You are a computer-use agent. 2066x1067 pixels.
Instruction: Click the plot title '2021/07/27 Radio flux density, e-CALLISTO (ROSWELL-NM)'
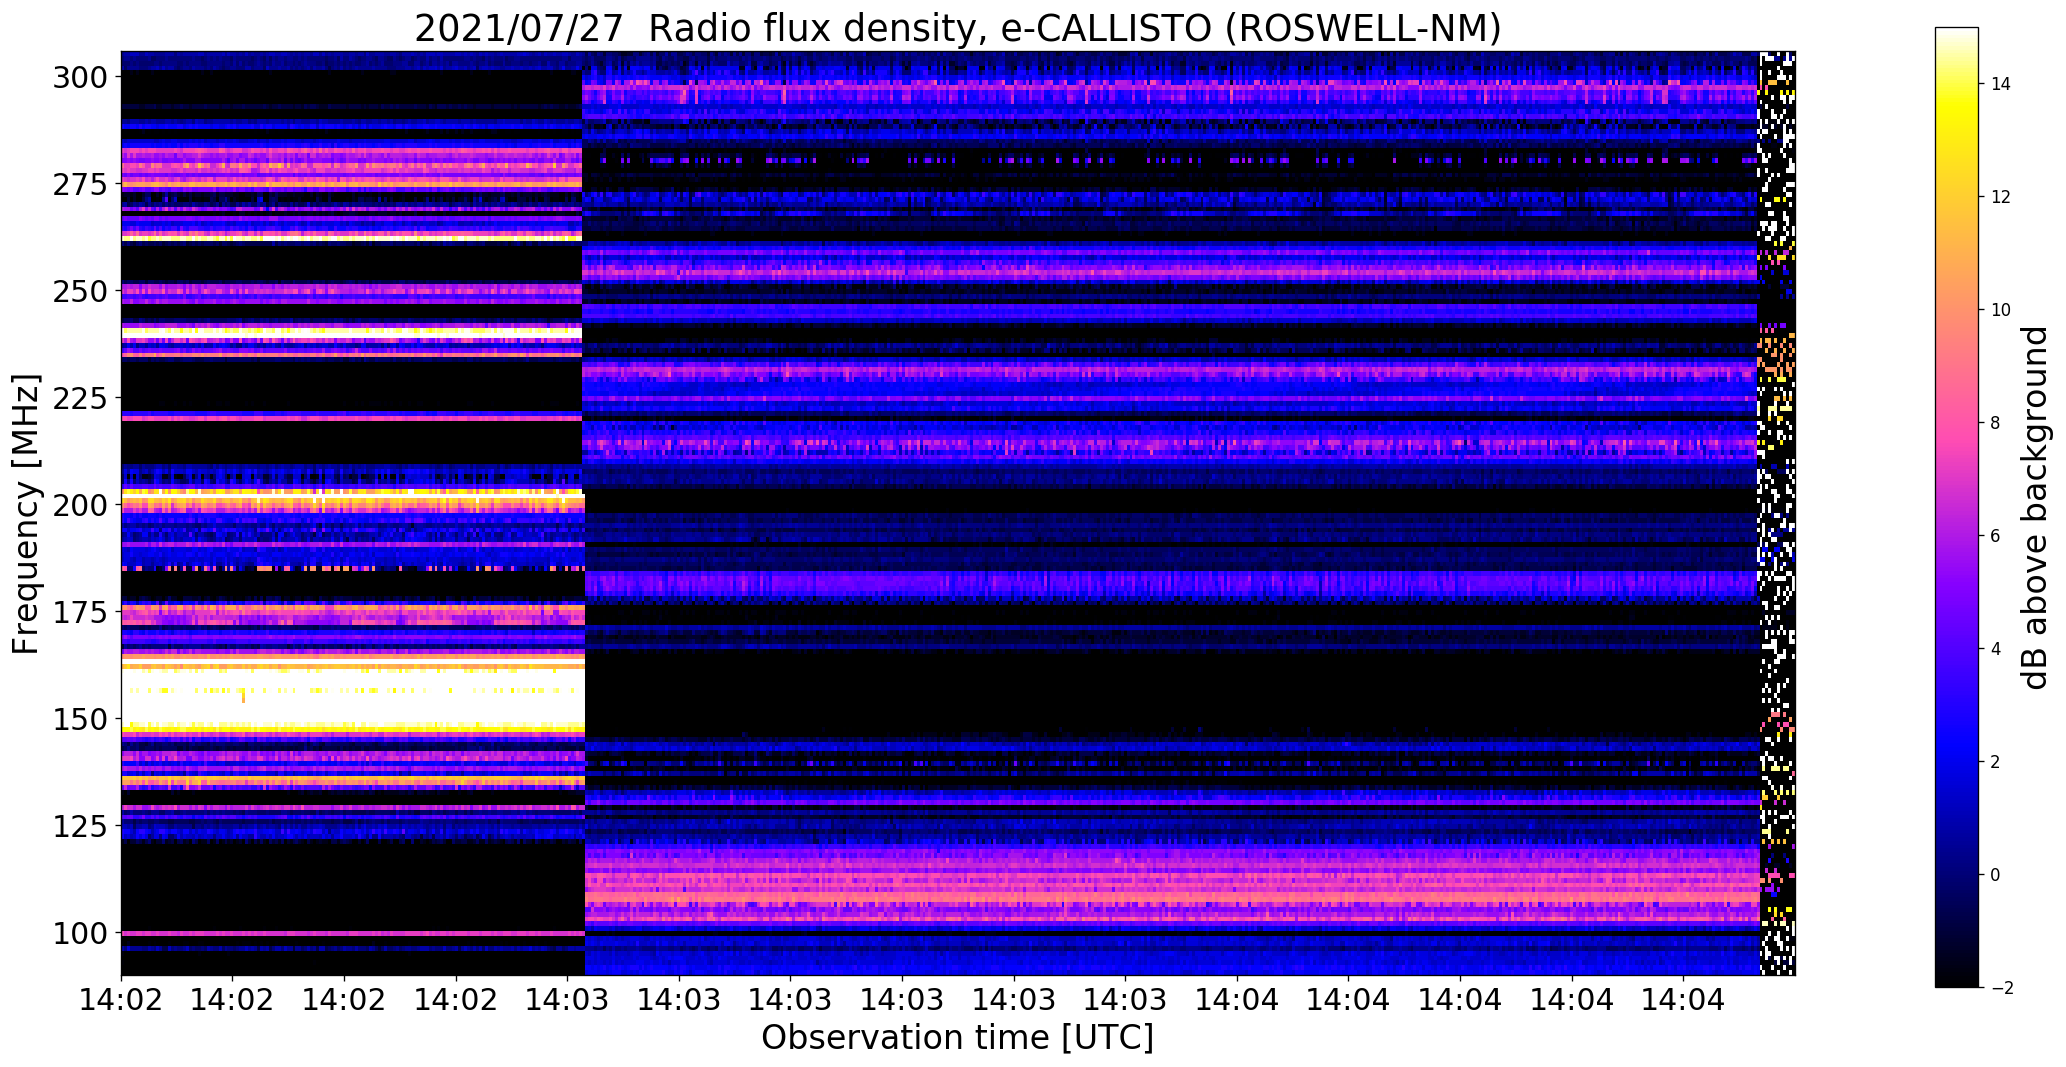point(958,28)
